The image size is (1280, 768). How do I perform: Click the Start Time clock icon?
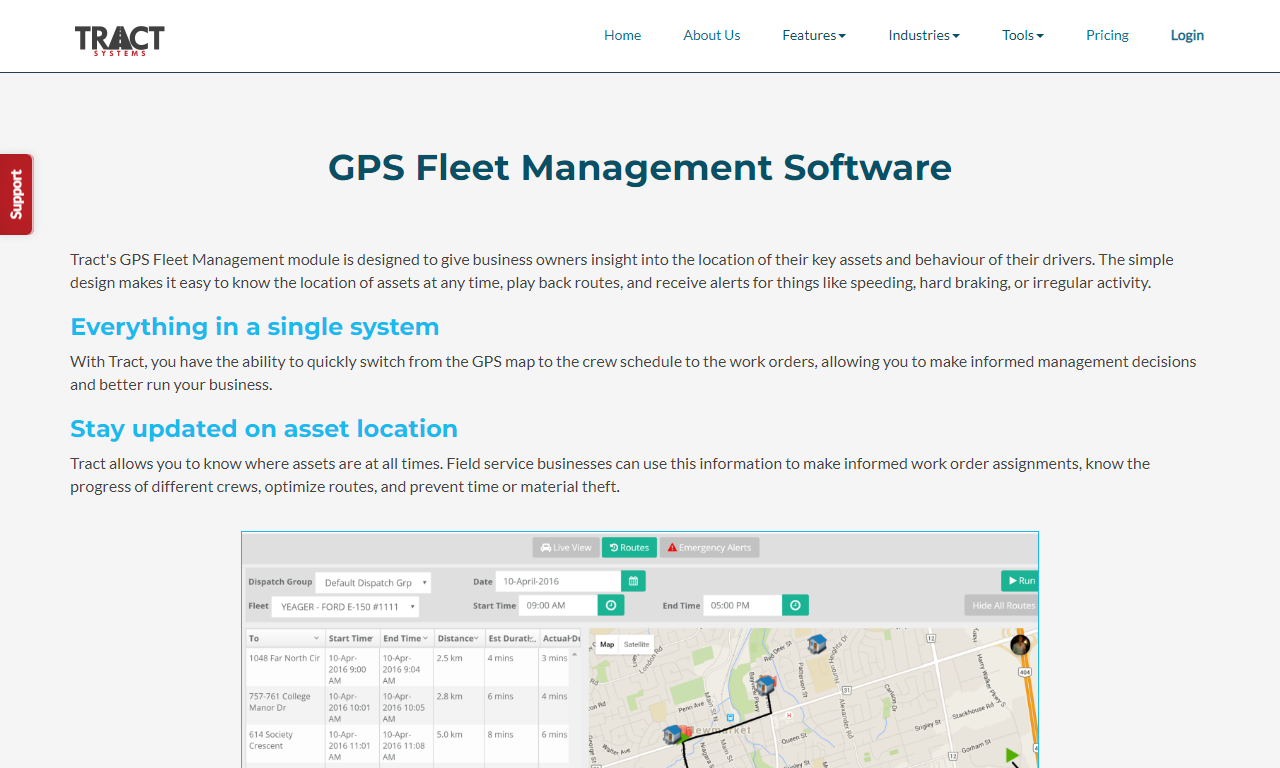(x=611, y=605)
